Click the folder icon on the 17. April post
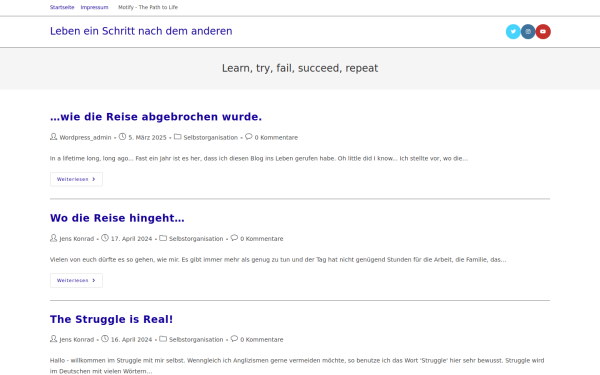The width and height of the screenshot is (600, 375). coord(163,238)
